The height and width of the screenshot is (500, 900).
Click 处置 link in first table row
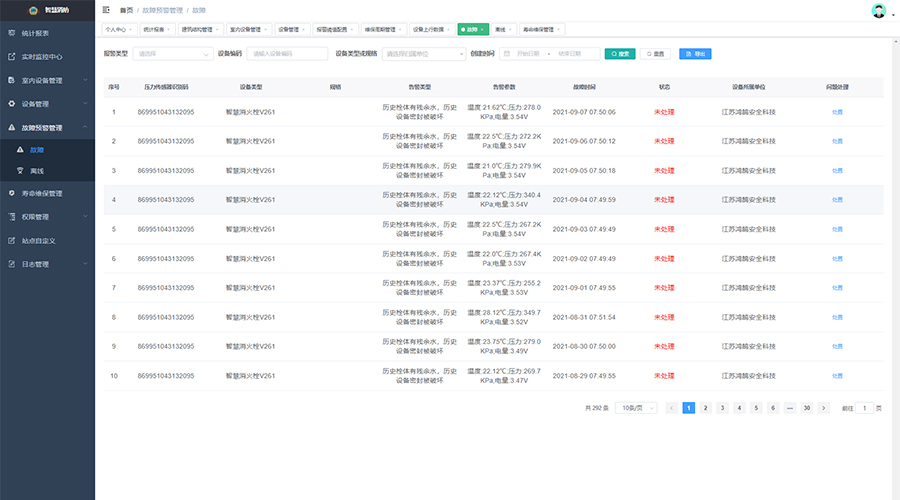pyautogui.click(x=837, y=112)
